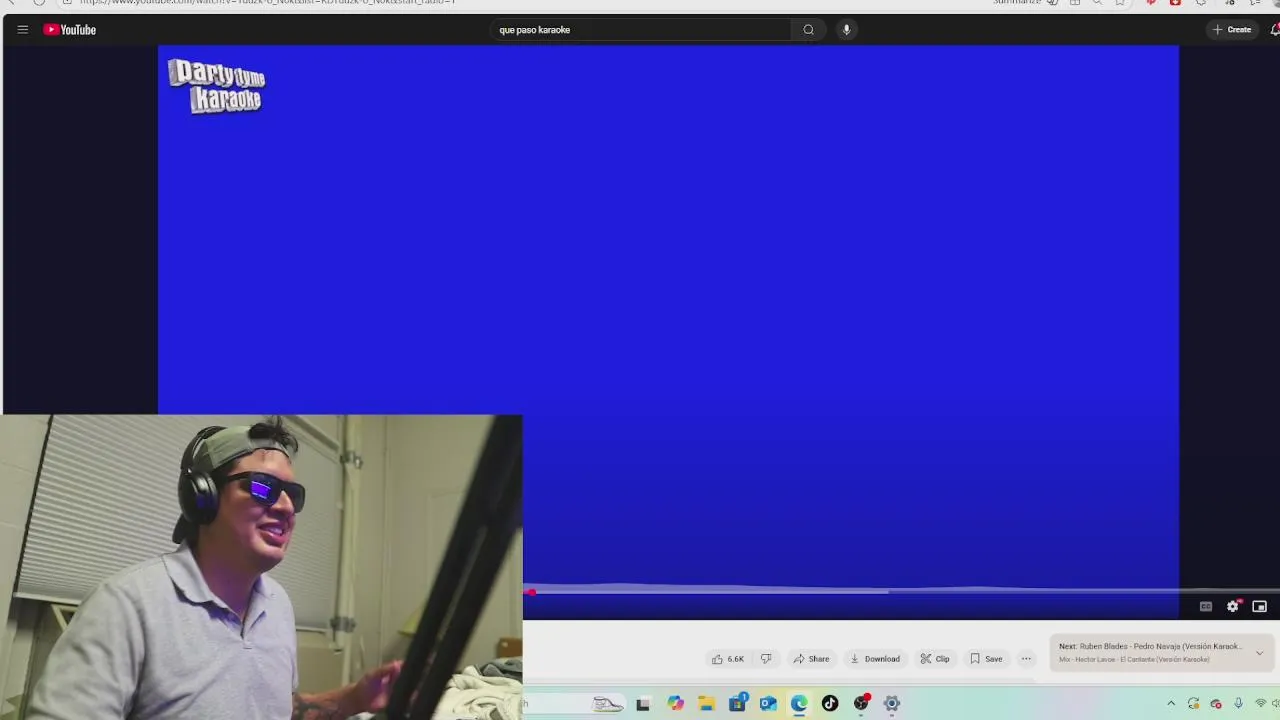This screenshot has width=1280, height=720.
Task: Dislike the video with thumbs-down
Action: 766,659
